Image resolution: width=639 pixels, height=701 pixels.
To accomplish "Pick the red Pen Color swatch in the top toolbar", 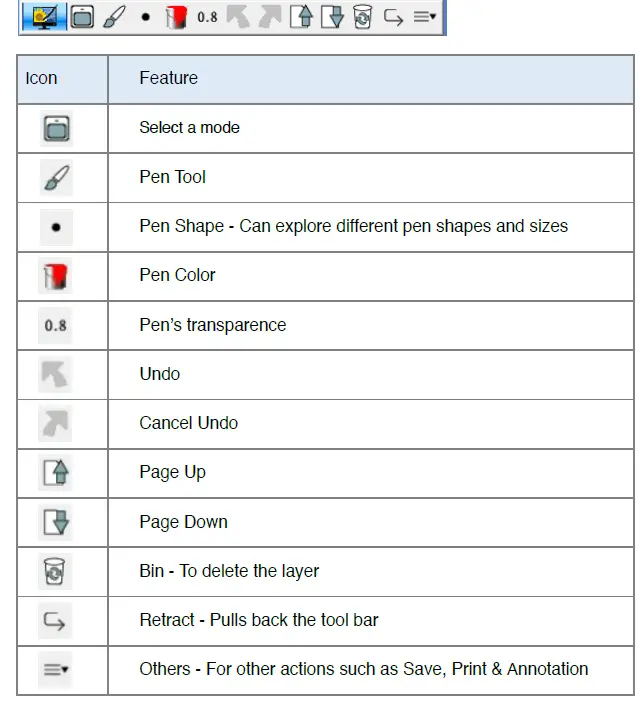I will [x=176, y=17].
